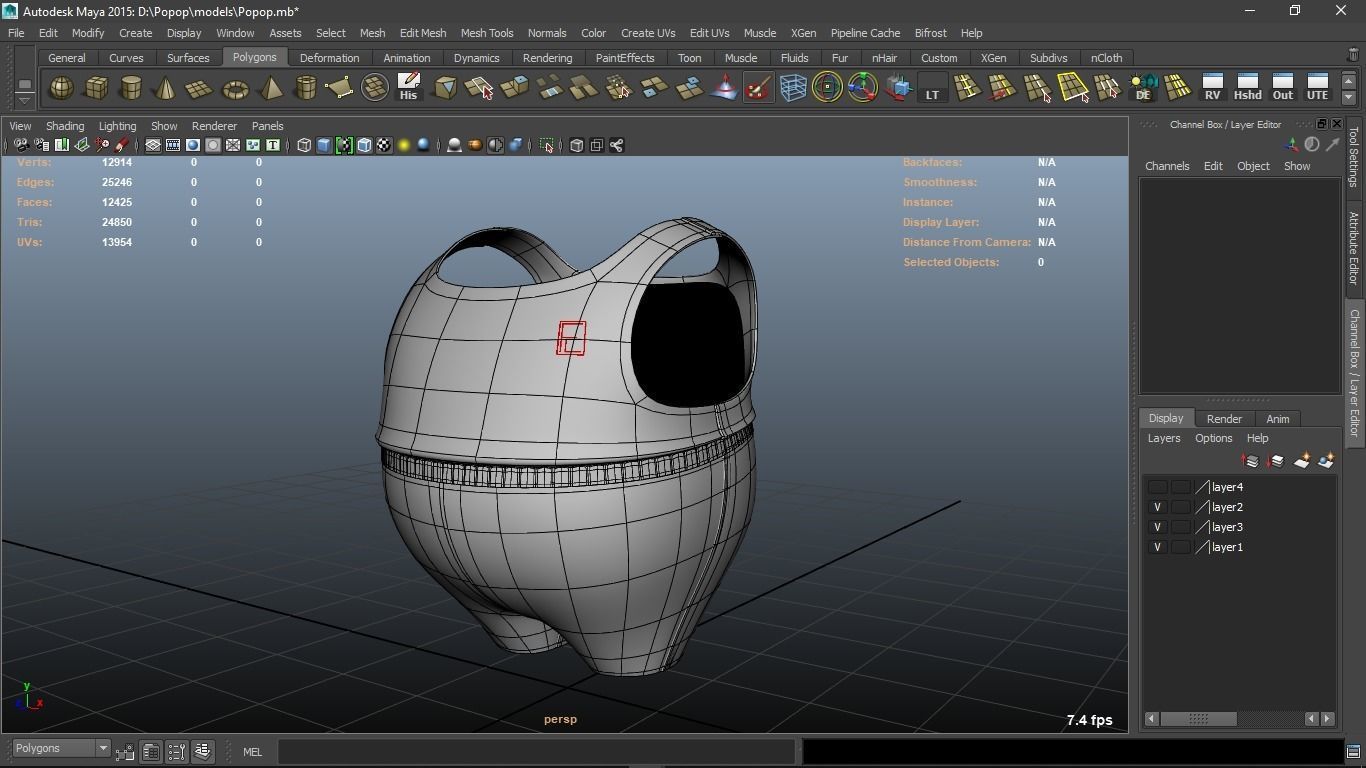This screenshot has height=768, width=1366.
Task: Toggle visibility V box for layer2
Action: pyautogui.click(x=1157, y=507)
